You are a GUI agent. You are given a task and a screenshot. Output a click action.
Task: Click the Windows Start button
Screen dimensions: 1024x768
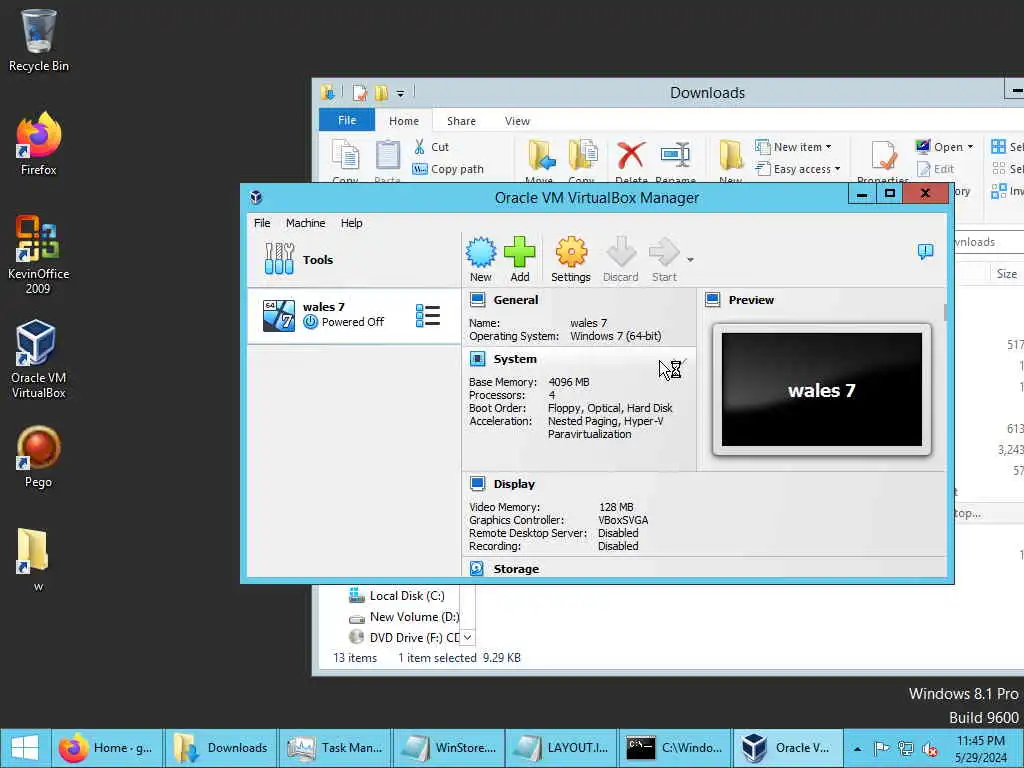(25, 748)
